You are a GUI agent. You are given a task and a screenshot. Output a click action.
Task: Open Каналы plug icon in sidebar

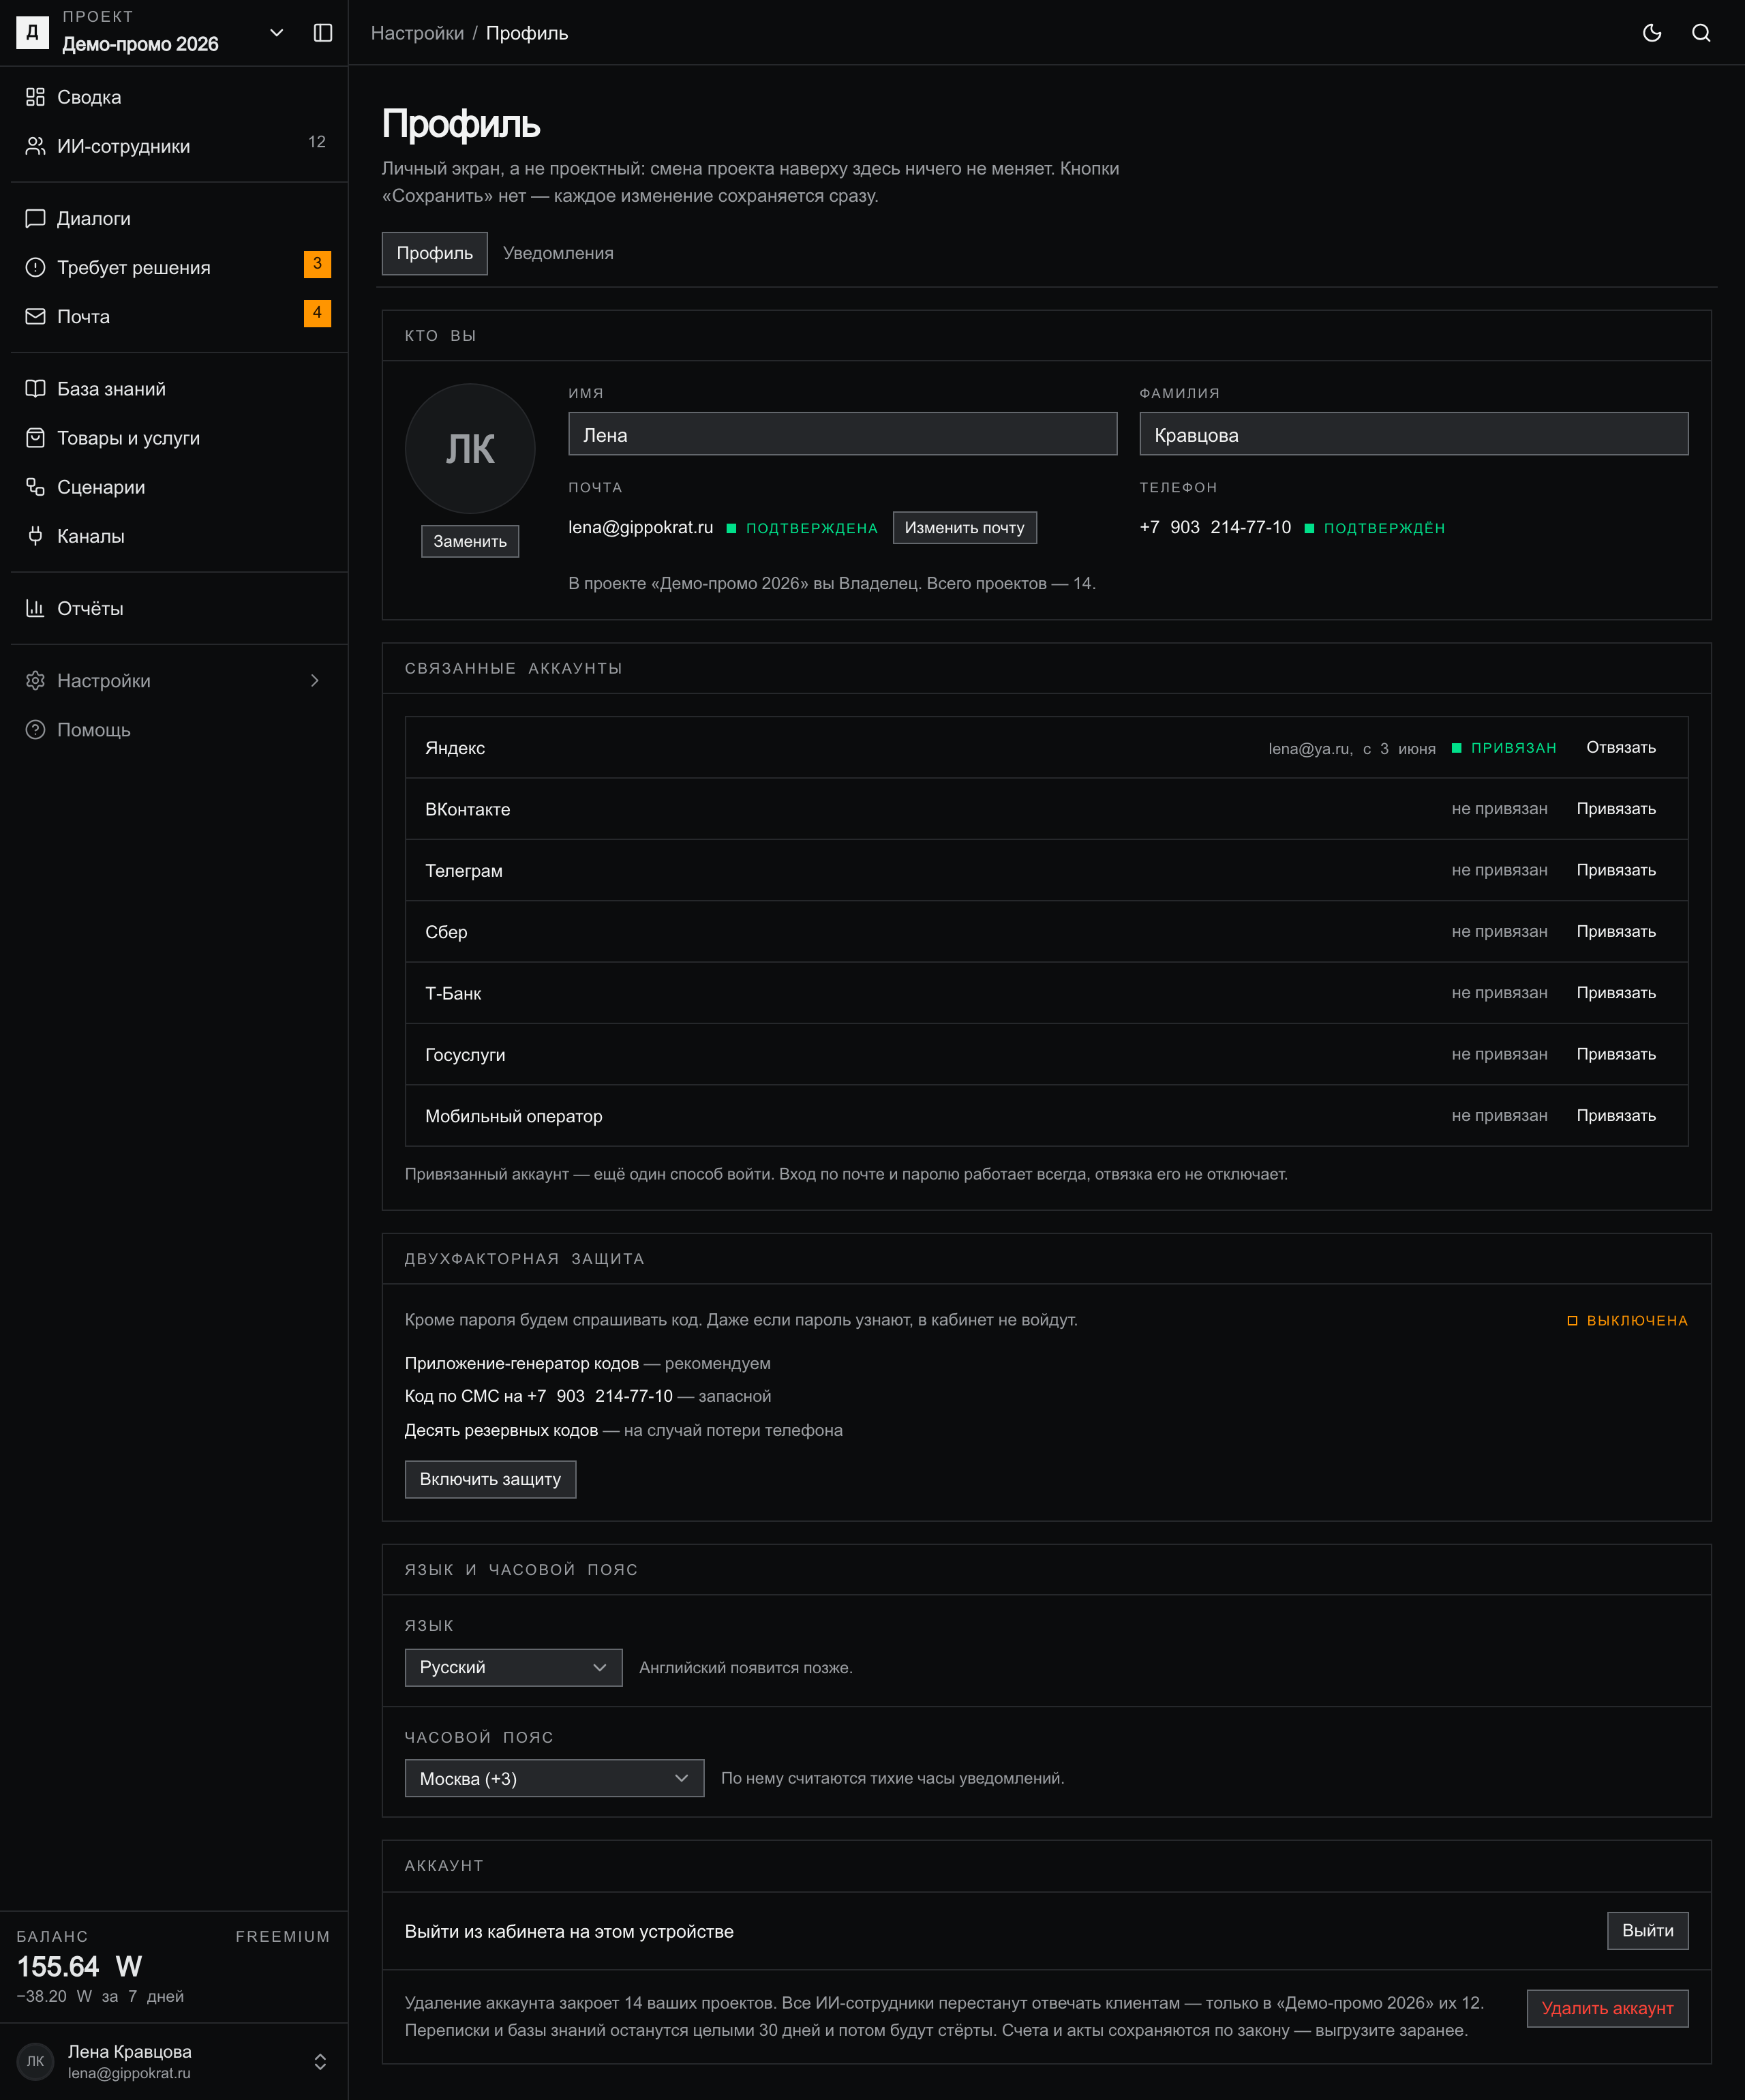point(35,536)
